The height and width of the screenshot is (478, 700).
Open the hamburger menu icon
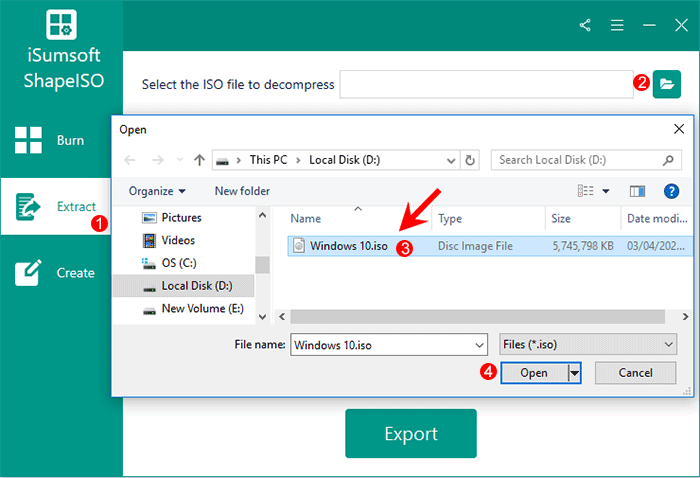(617, 25)
